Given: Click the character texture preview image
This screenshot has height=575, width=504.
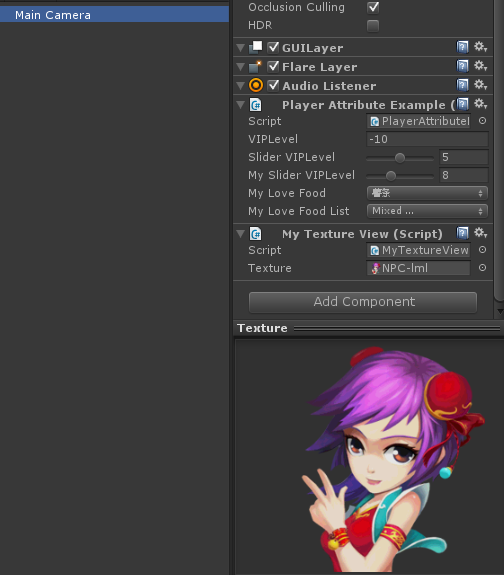Looking at the screenshot, I should pyautogui.click(x=393, y=458).
